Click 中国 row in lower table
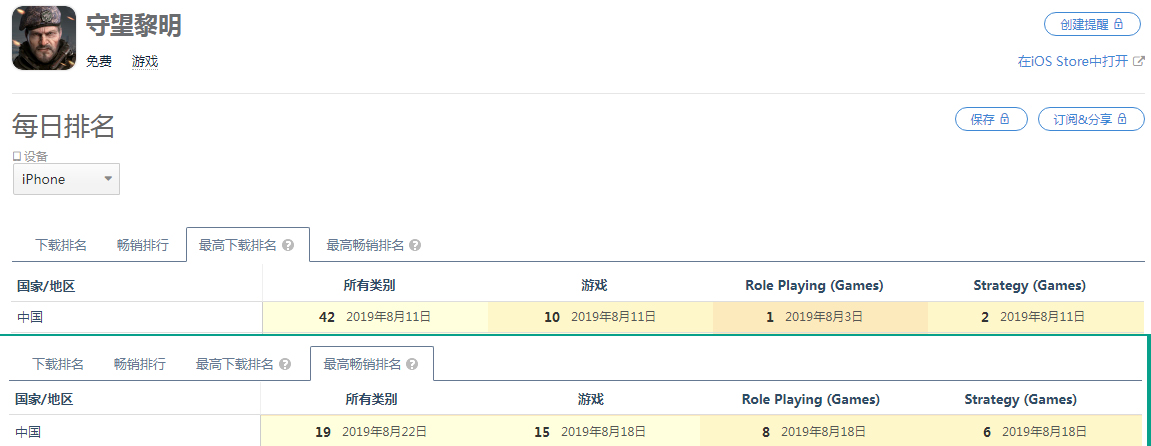Screen dimensions: 1151x446 pyautogui.click(x=578, y=432)
